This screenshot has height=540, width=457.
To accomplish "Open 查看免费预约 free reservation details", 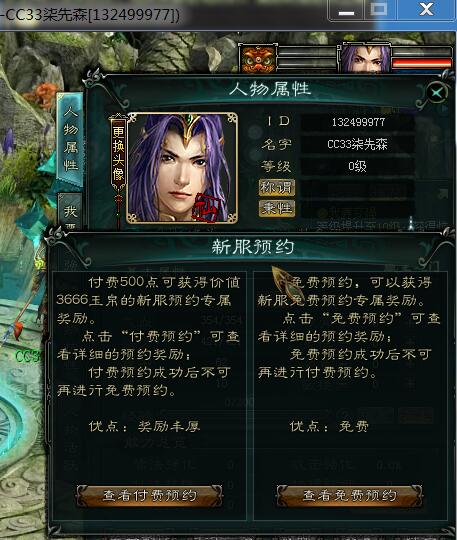I will point(350,496).
